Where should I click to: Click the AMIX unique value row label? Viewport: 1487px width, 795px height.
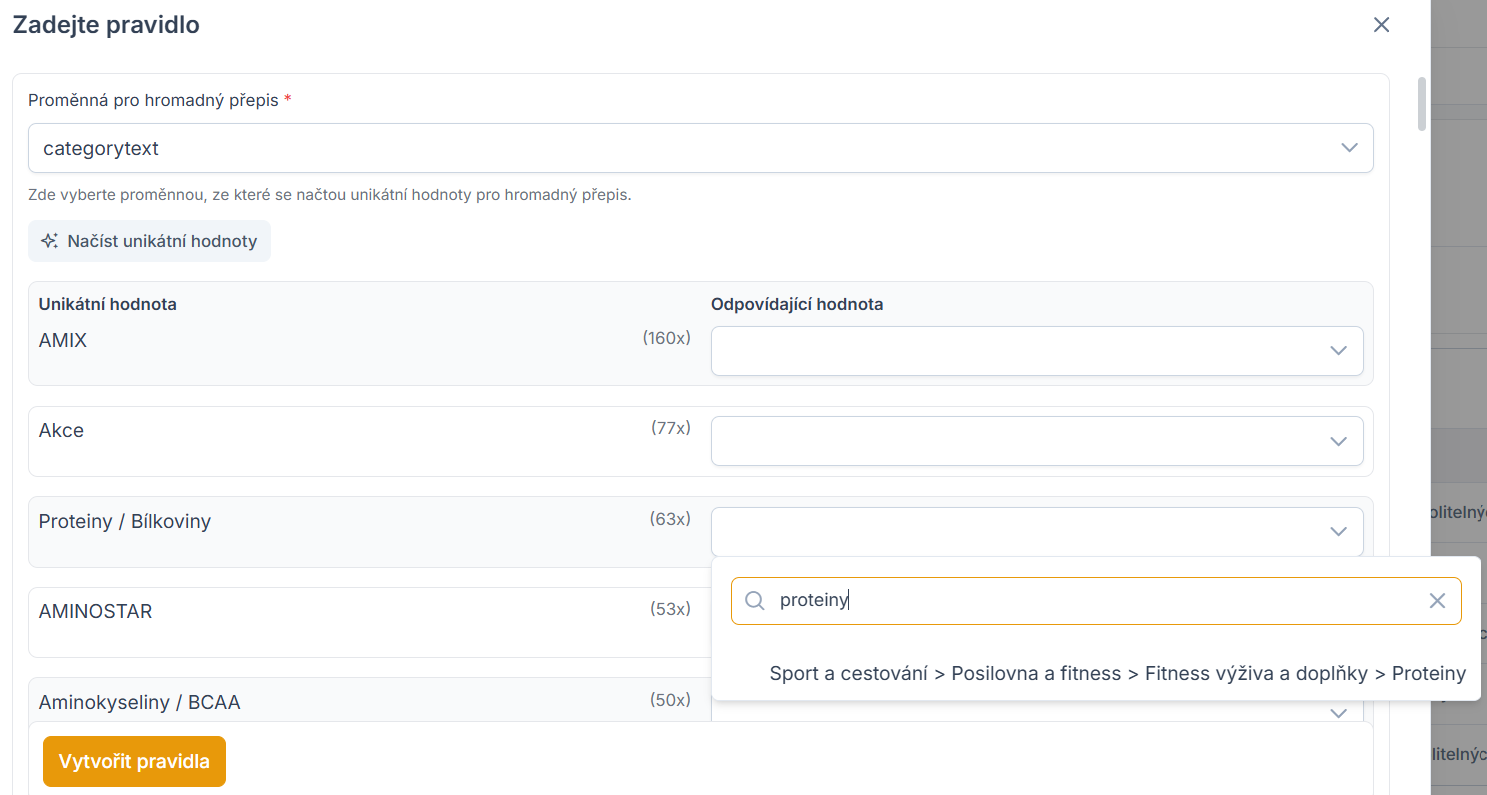pyautogui.click(x=63, y=341)
